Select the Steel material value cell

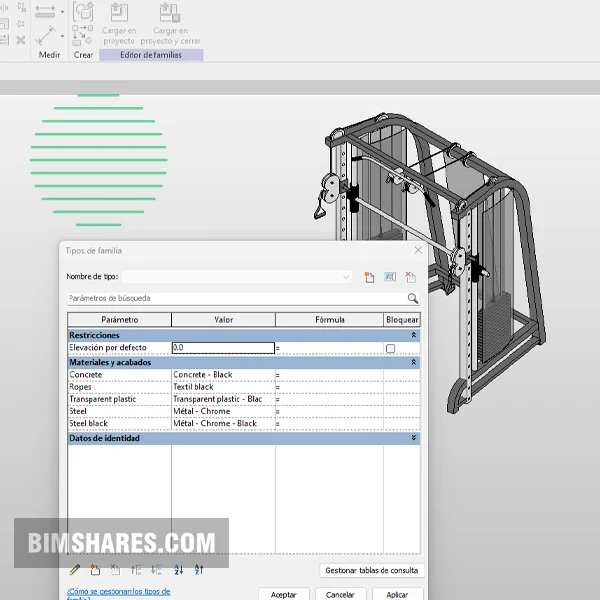(222, 411)
